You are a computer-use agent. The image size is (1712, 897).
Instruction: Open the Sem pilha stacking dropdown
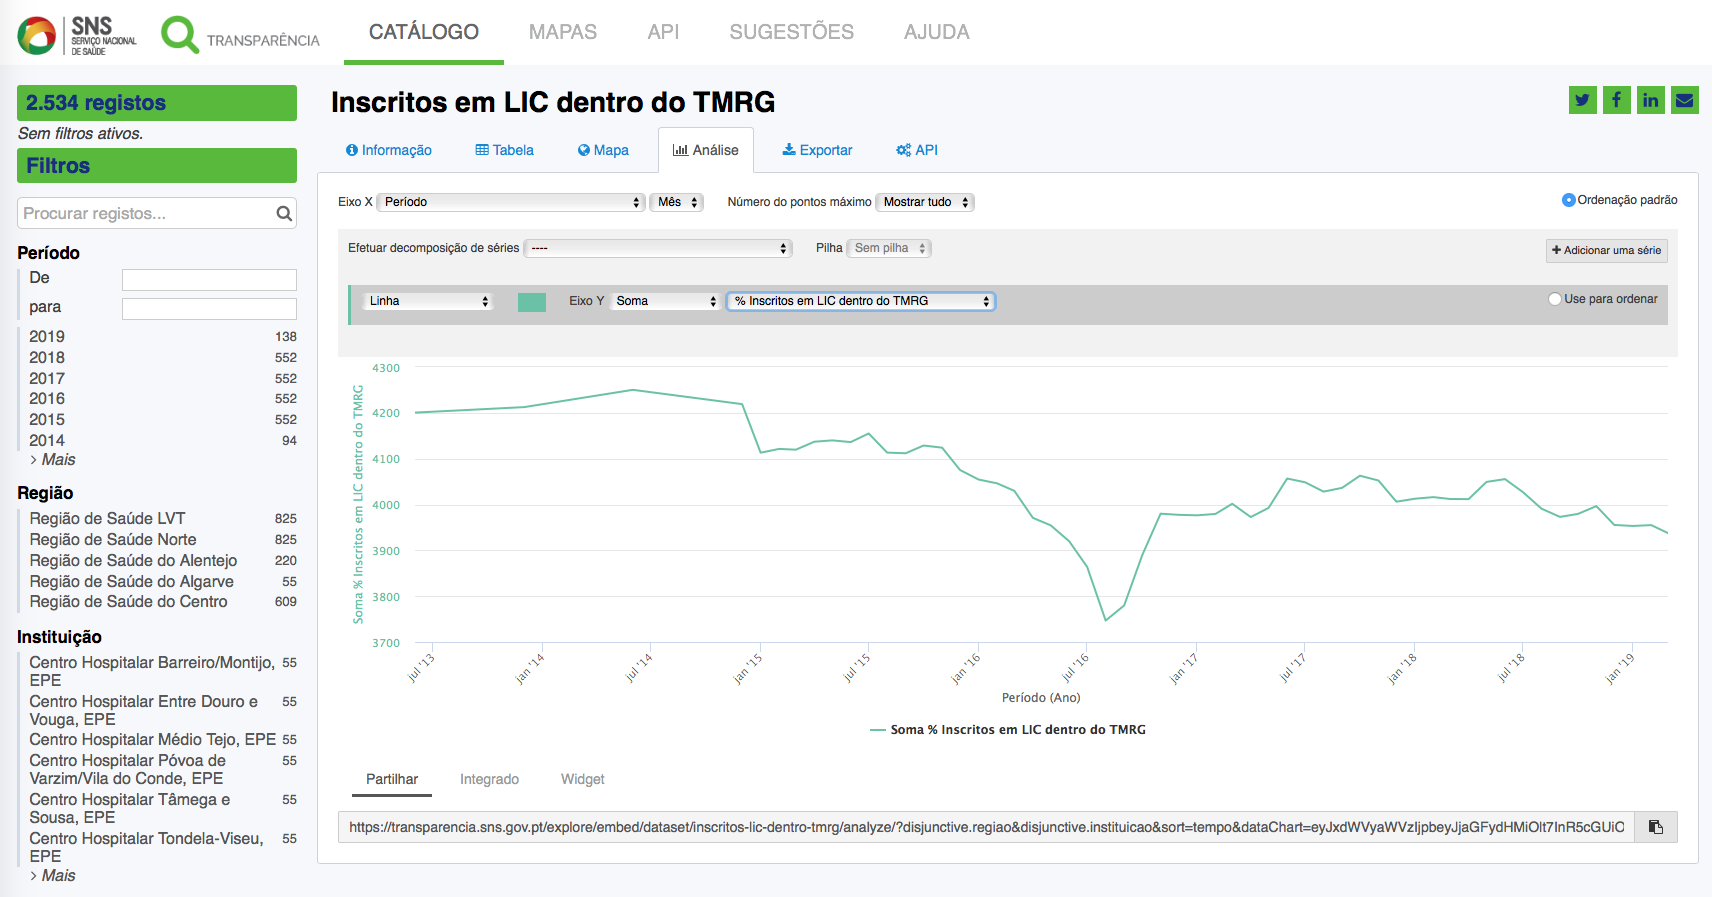[889, 248]
